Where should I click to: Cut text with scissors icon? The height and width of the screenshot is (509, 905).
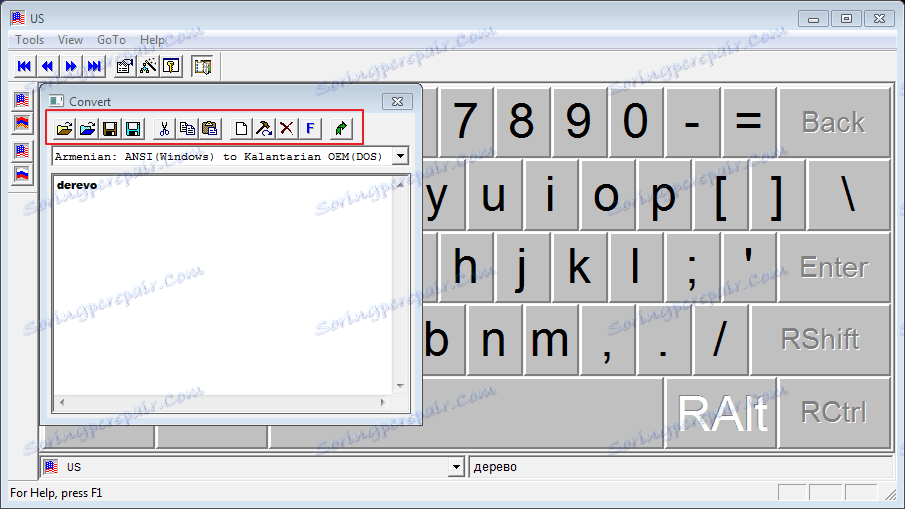click(x=164, y=128)
